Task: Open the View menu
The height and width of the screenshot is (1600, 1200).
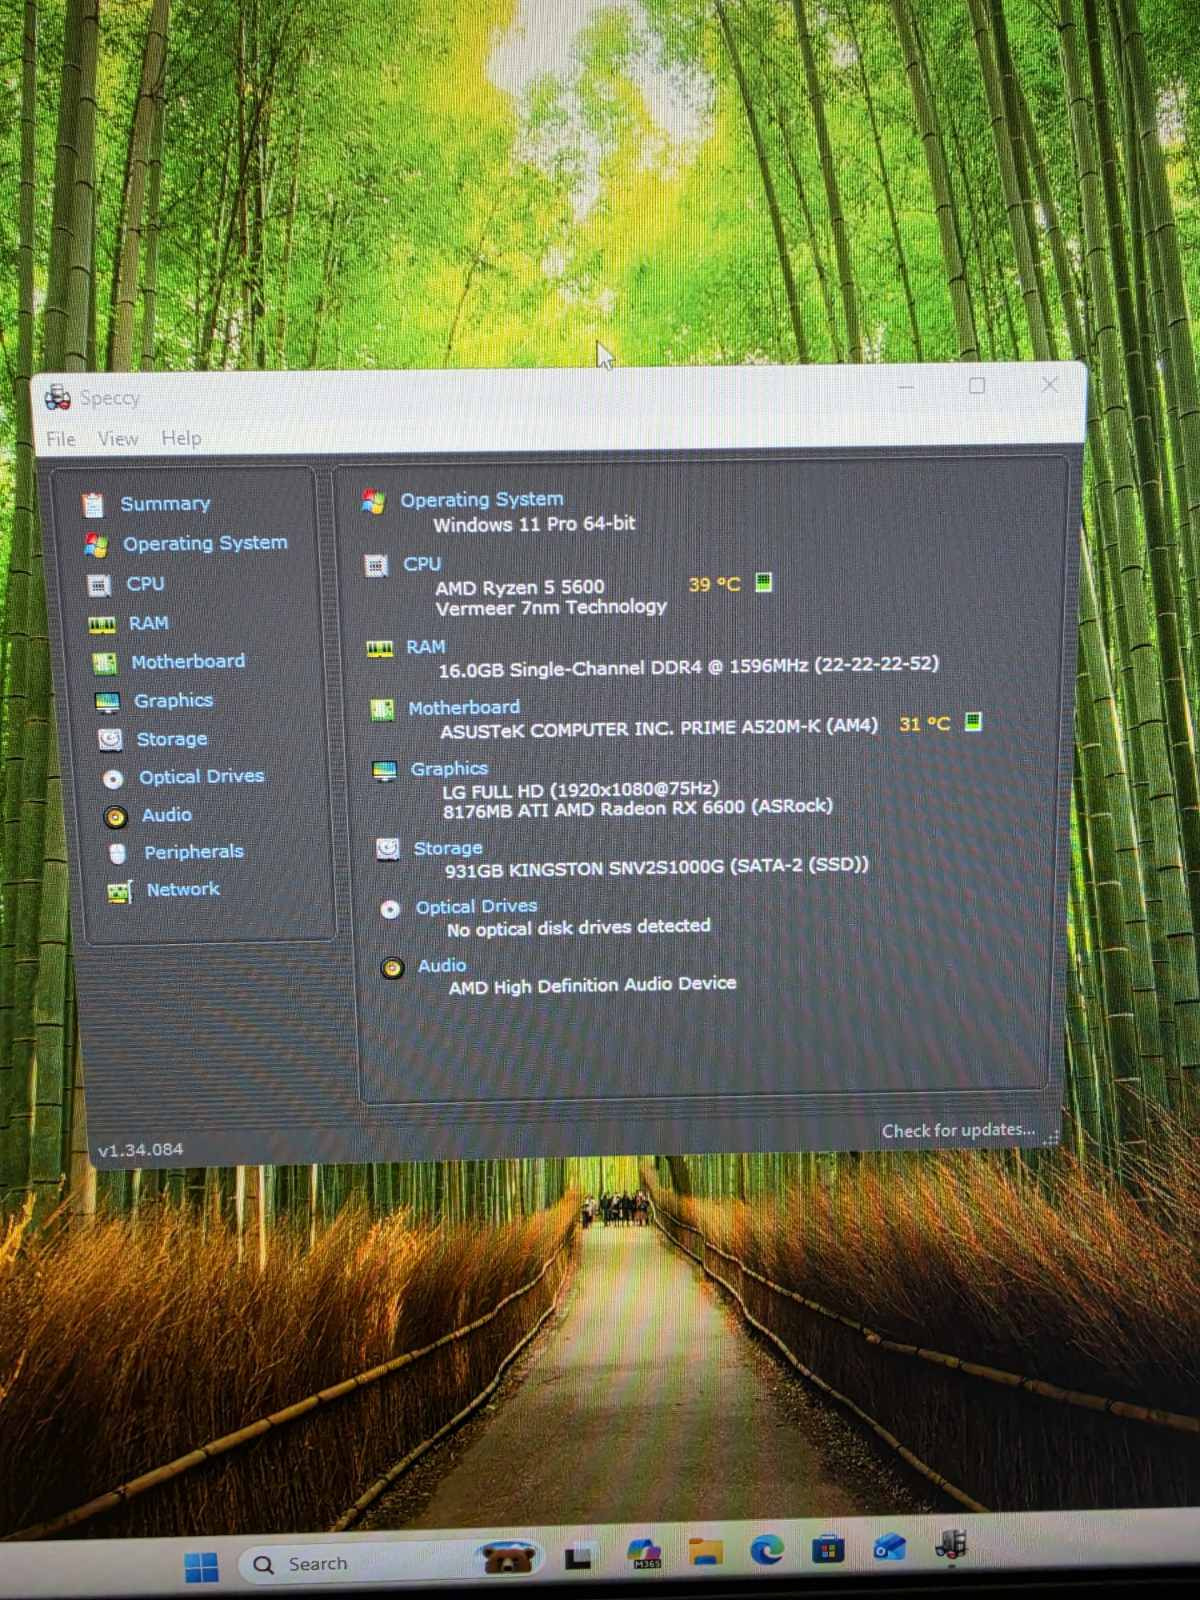Action: point(118,438)
